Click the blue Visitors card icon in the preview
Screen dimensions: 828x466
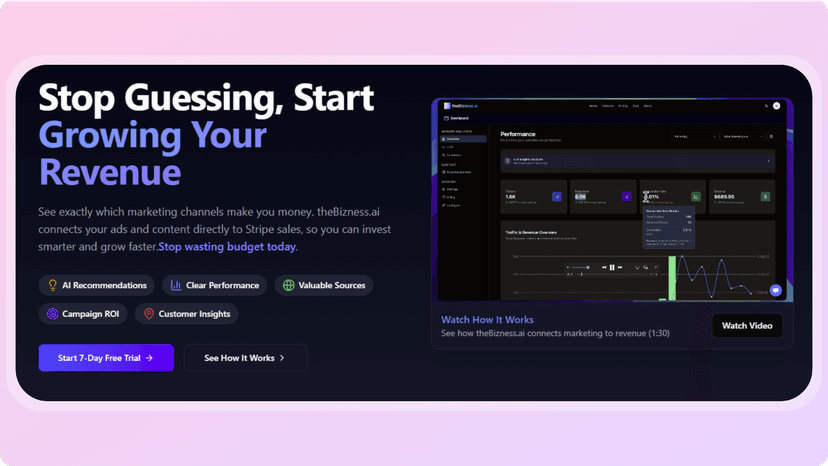[x=557, y=197]
